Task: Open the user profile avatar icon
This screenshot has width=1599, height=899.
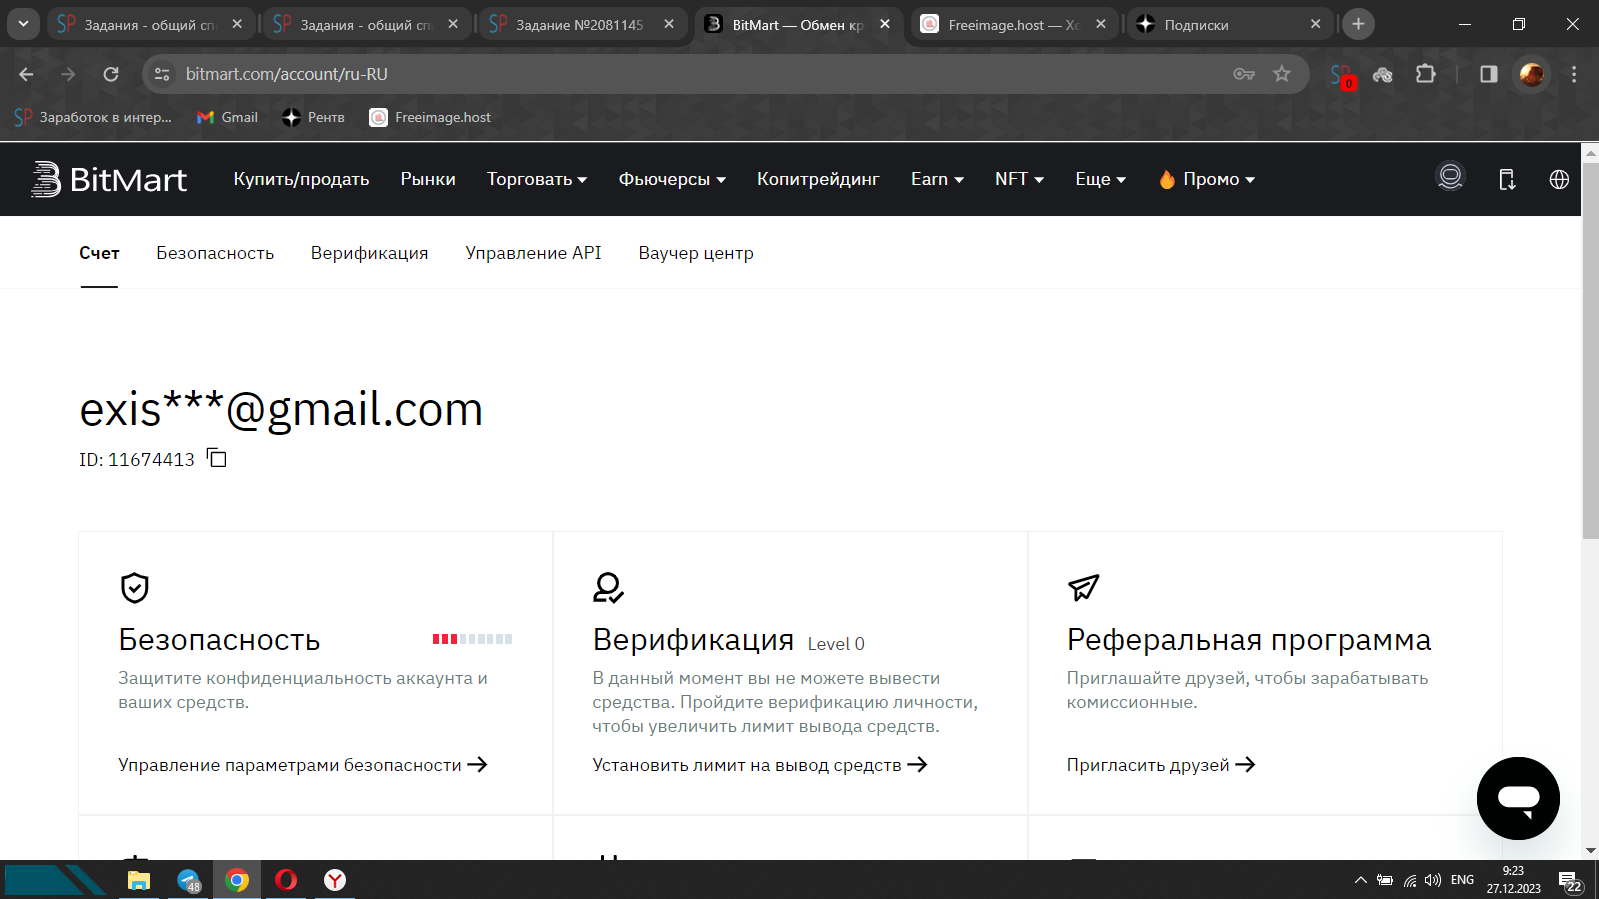Action: [1450, 178]
